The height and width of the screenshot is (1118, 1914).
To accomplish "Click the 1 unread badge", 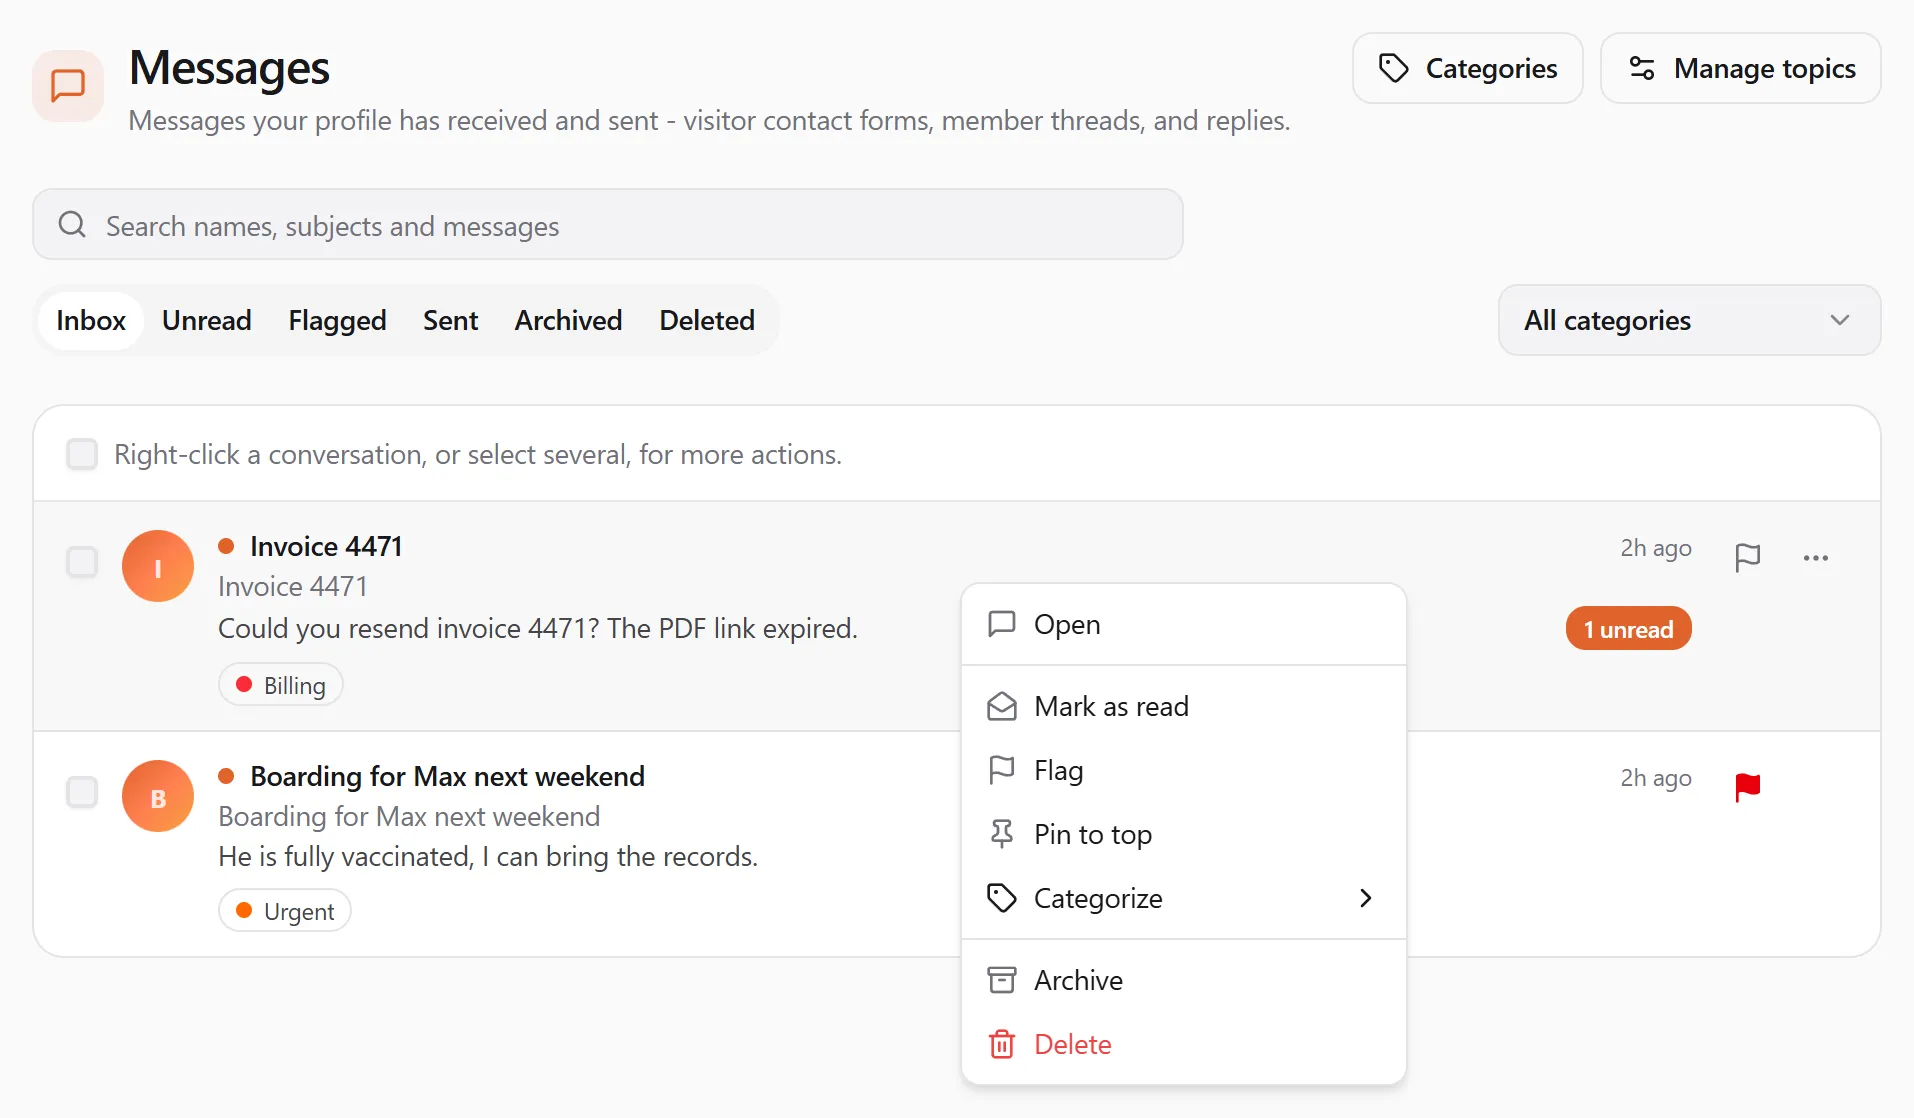I will coord(1628,629).
